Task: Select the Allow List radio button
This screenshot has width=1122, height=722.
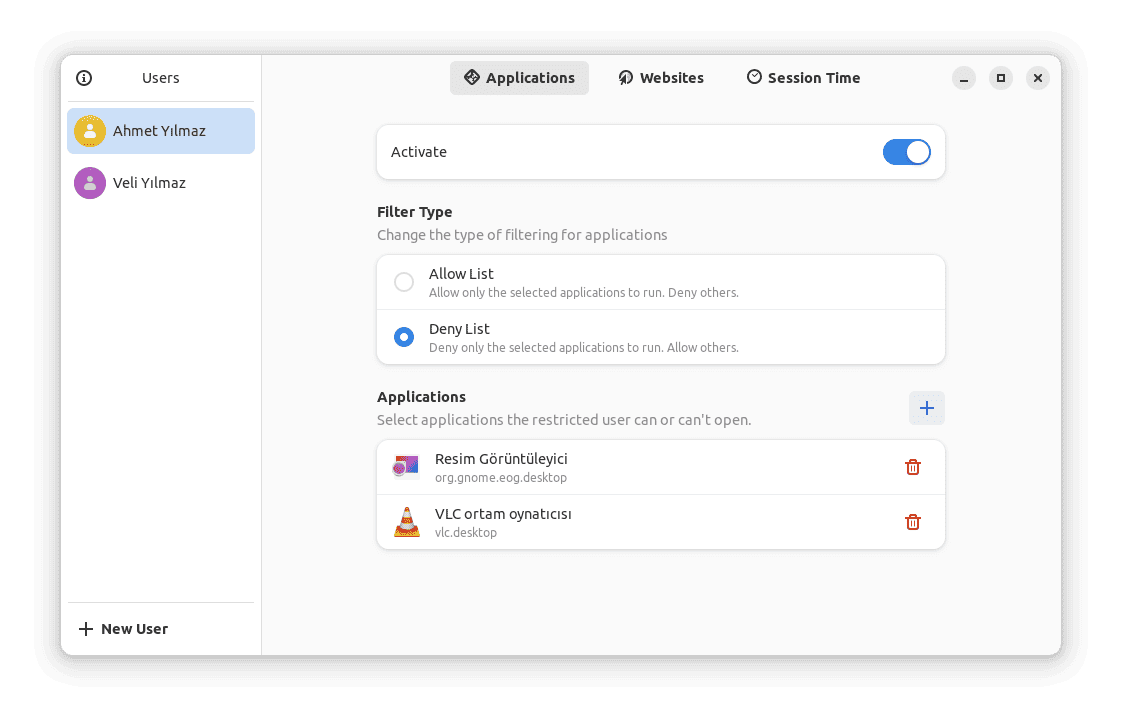Action: click(x=404, y=282)
